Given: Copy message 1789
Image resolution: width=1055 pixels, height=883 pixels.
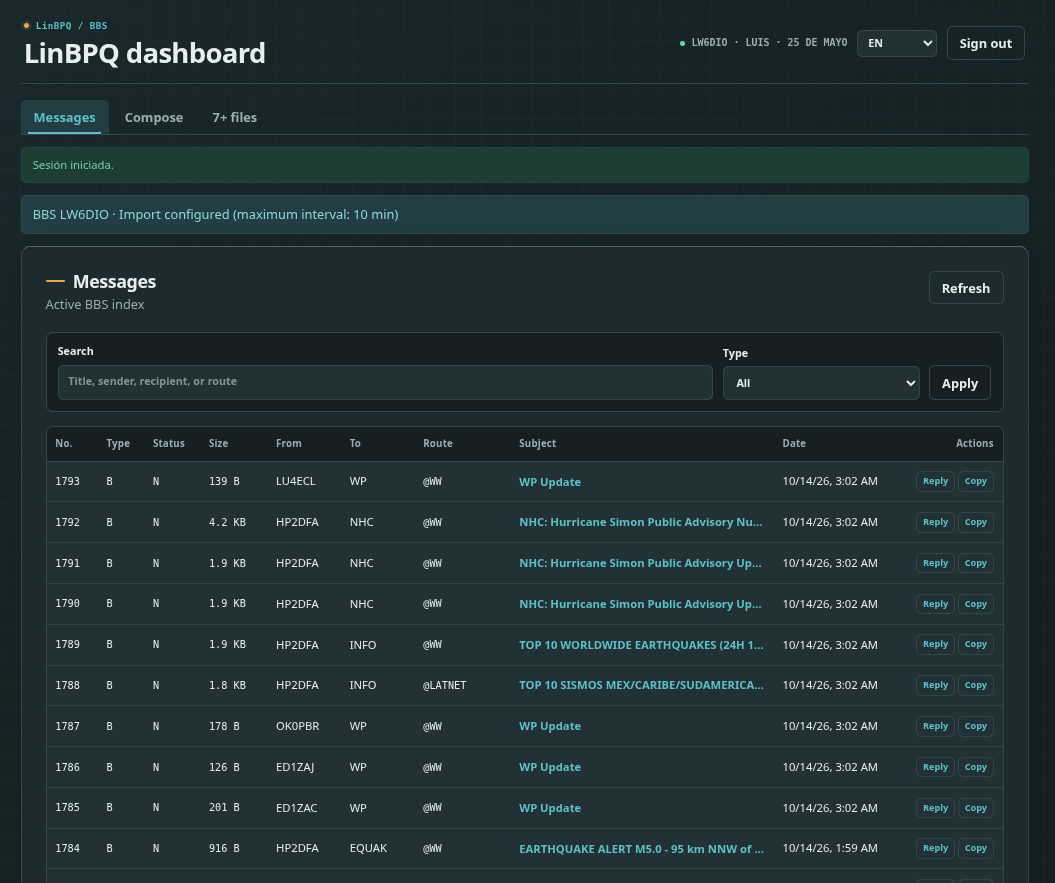Looking at the screenshot, I should (976, 645).
